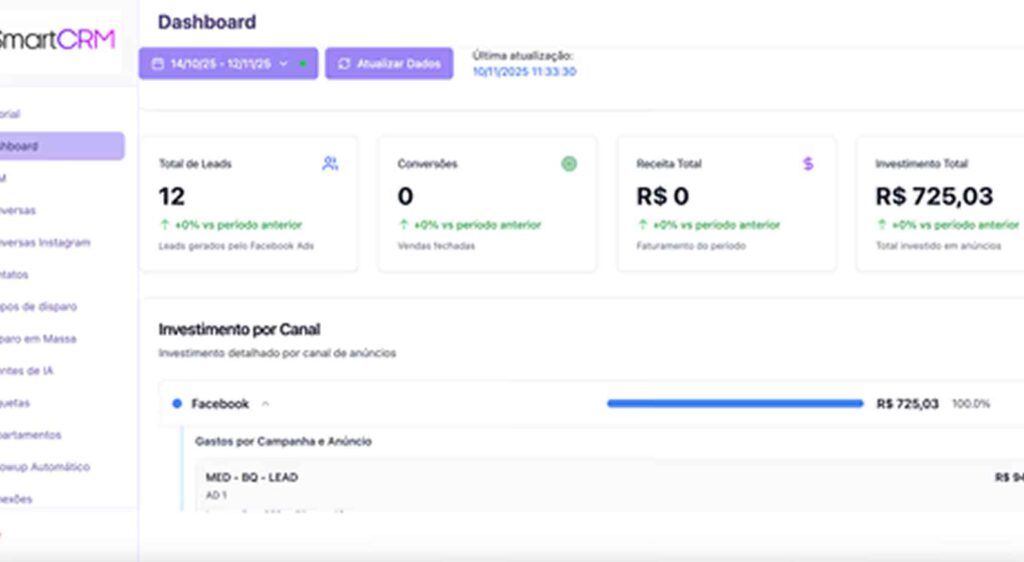This screenshot has height=562, width=1024.
Task: Click the refresh icon in Atualizar Dados
Action: click(344, 64)
